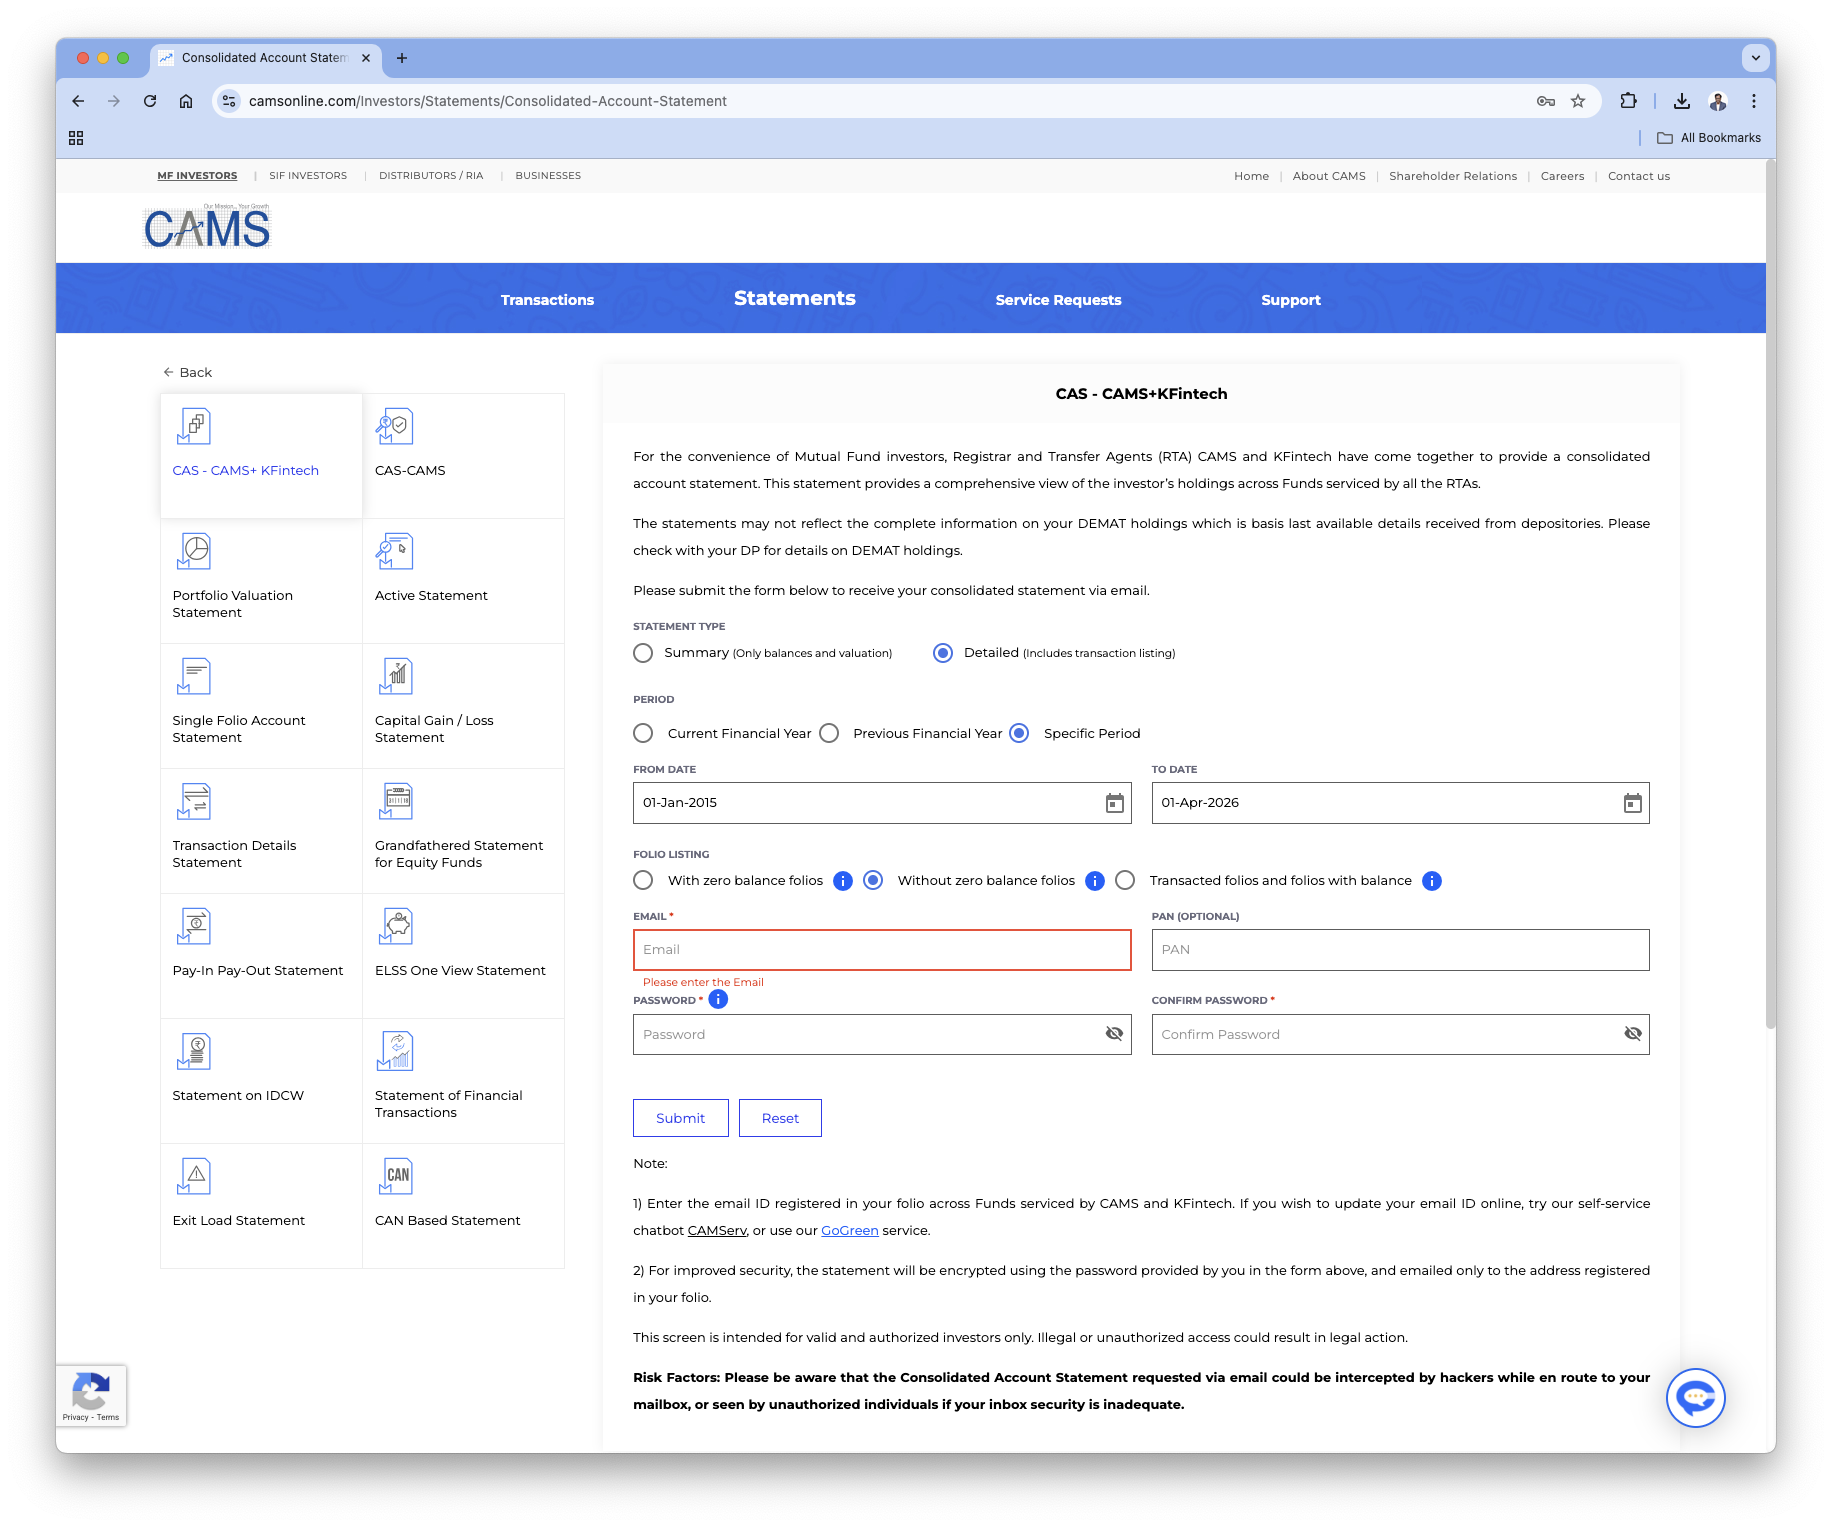The image size is (1832, 1527).
Task: Open the From Date calendar picker
Action: pyautogui.click(x=1114, y=803)
